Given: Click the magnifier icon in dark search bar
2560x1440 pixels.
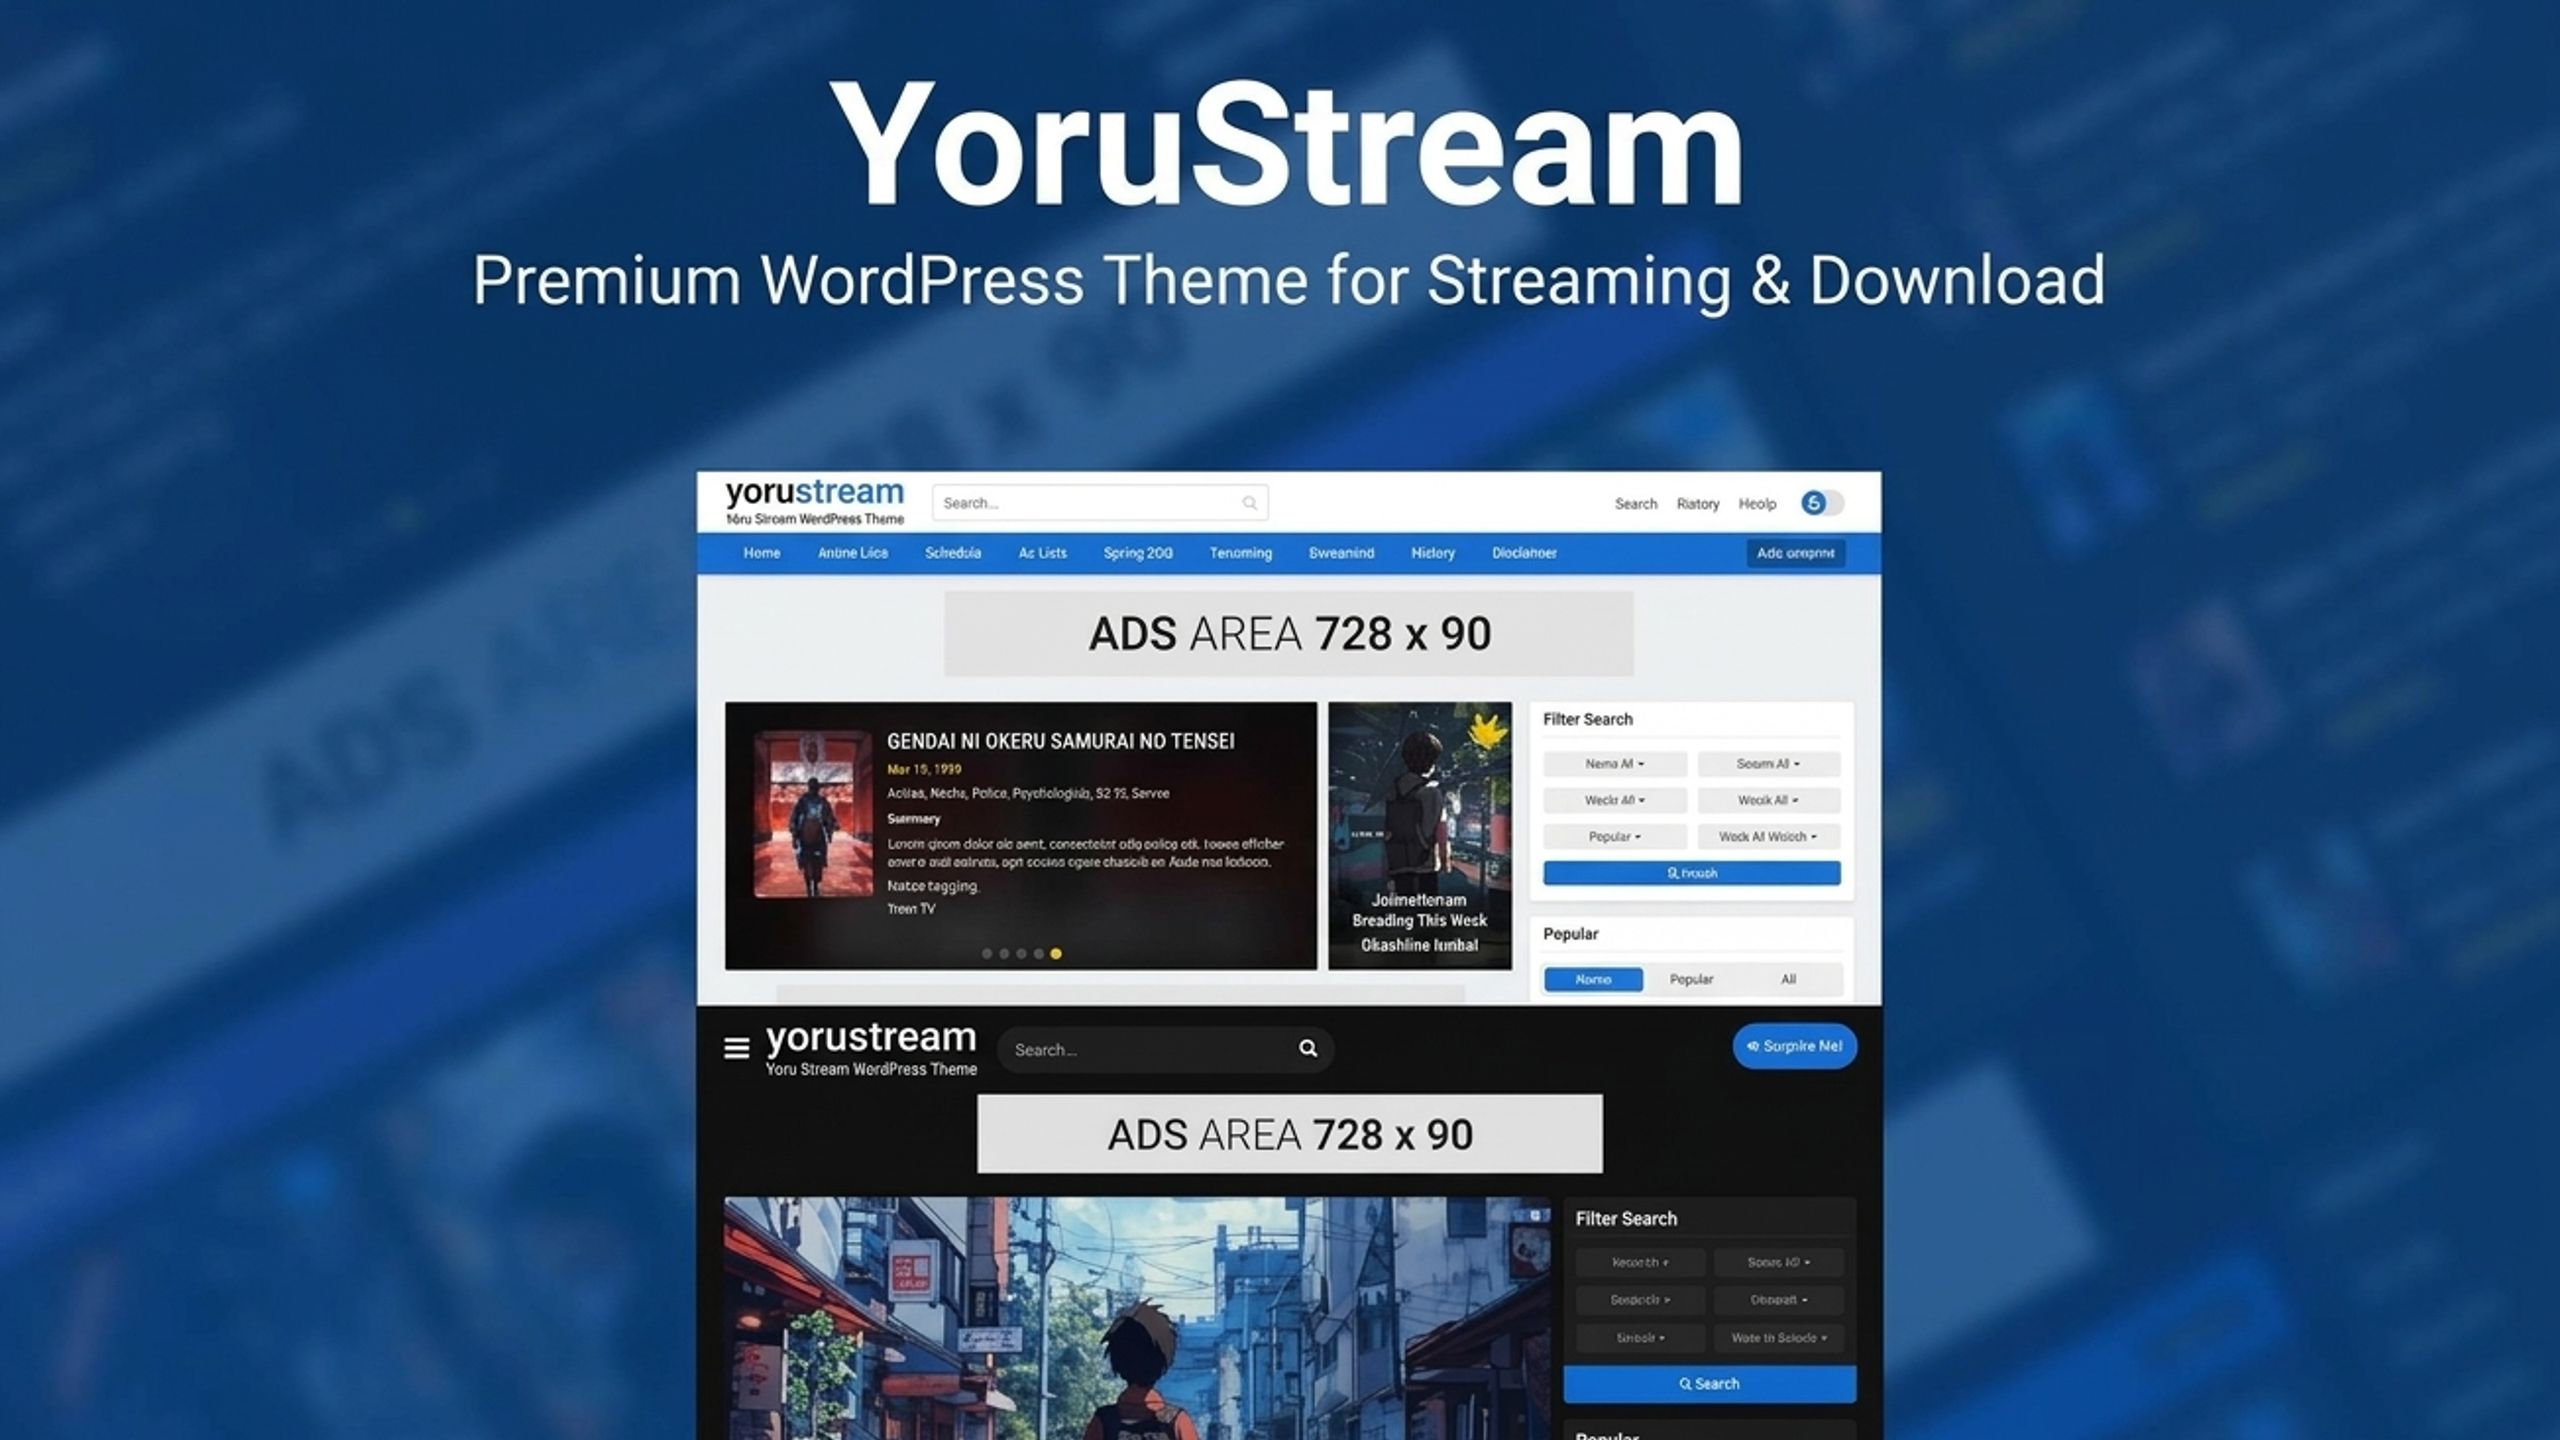Looking at the screenshot, I should (x=1307, y=1048).
